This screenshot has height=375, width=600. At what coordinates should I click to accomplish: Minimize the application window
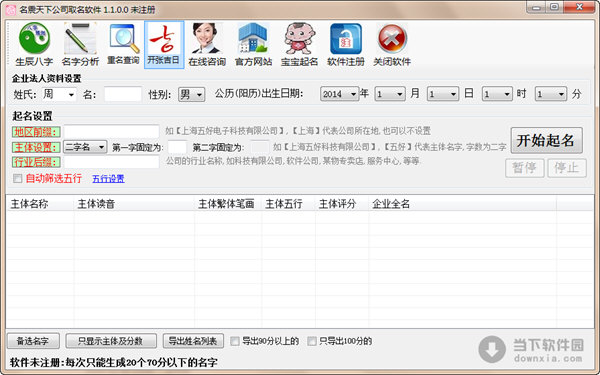536,7
